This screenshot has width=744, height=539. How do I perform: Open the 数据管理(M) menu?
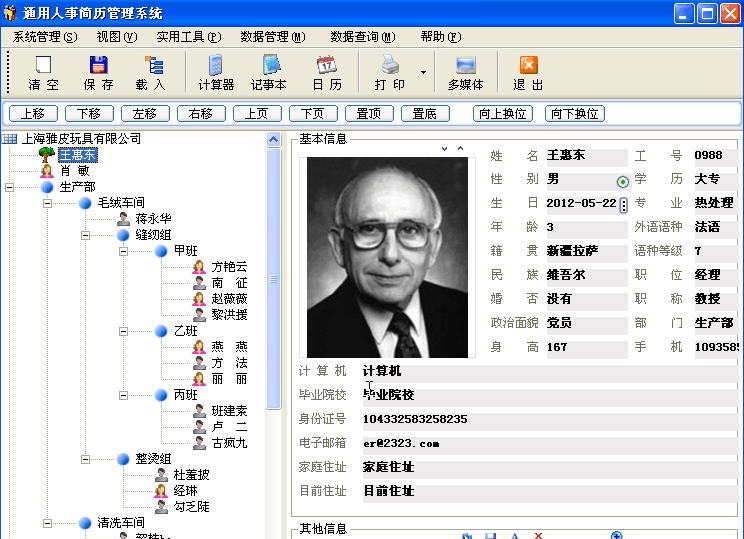(273, 37)
